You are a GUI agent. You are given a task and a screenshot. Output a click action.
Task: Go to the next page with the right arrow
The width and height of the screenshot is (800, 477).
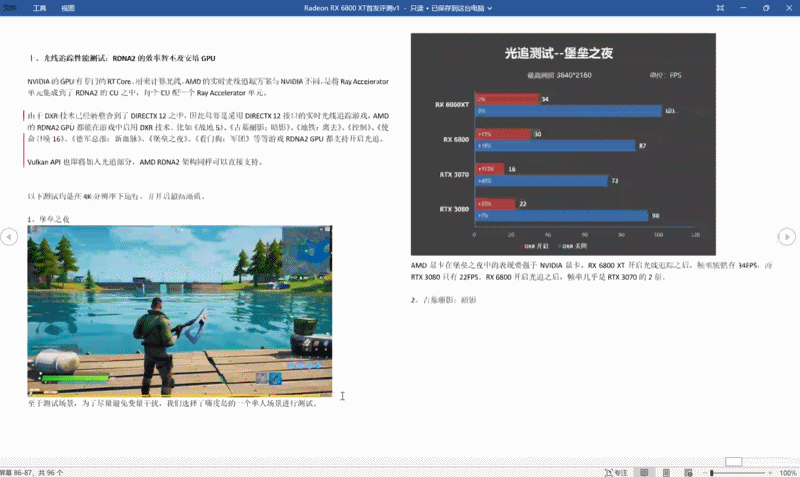786,237
